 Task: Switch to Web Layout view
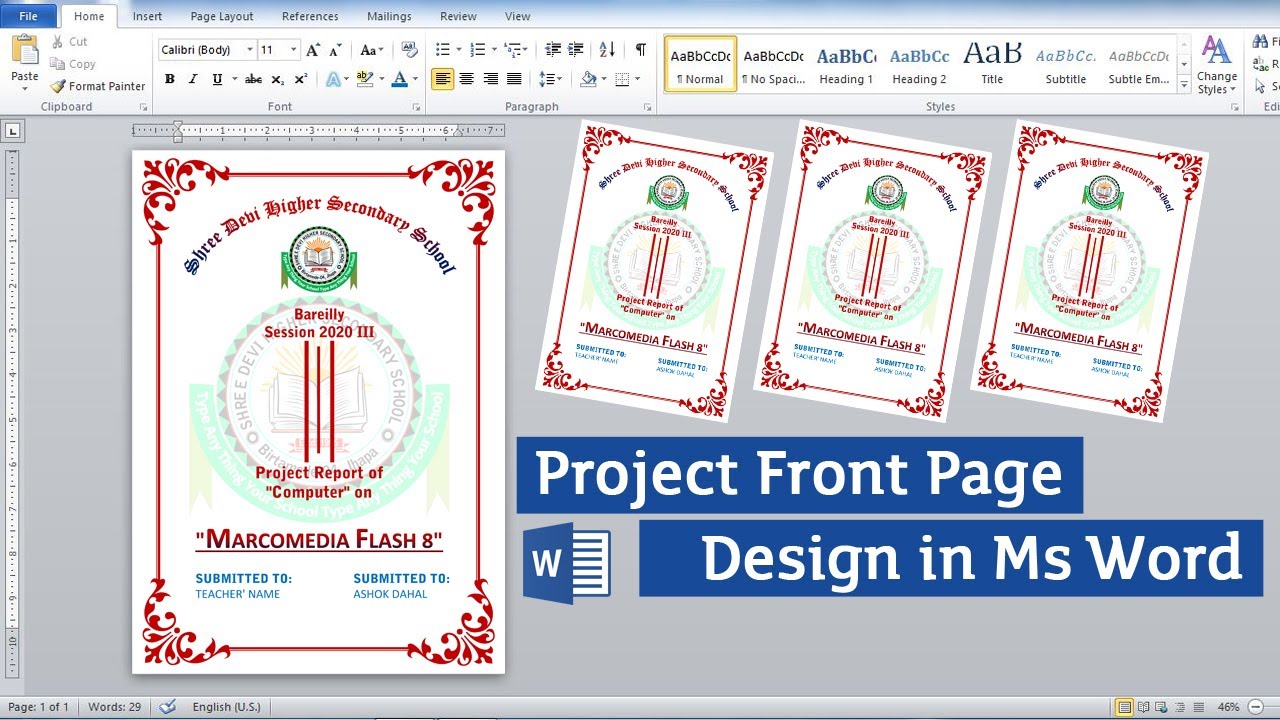[1162, 707]
